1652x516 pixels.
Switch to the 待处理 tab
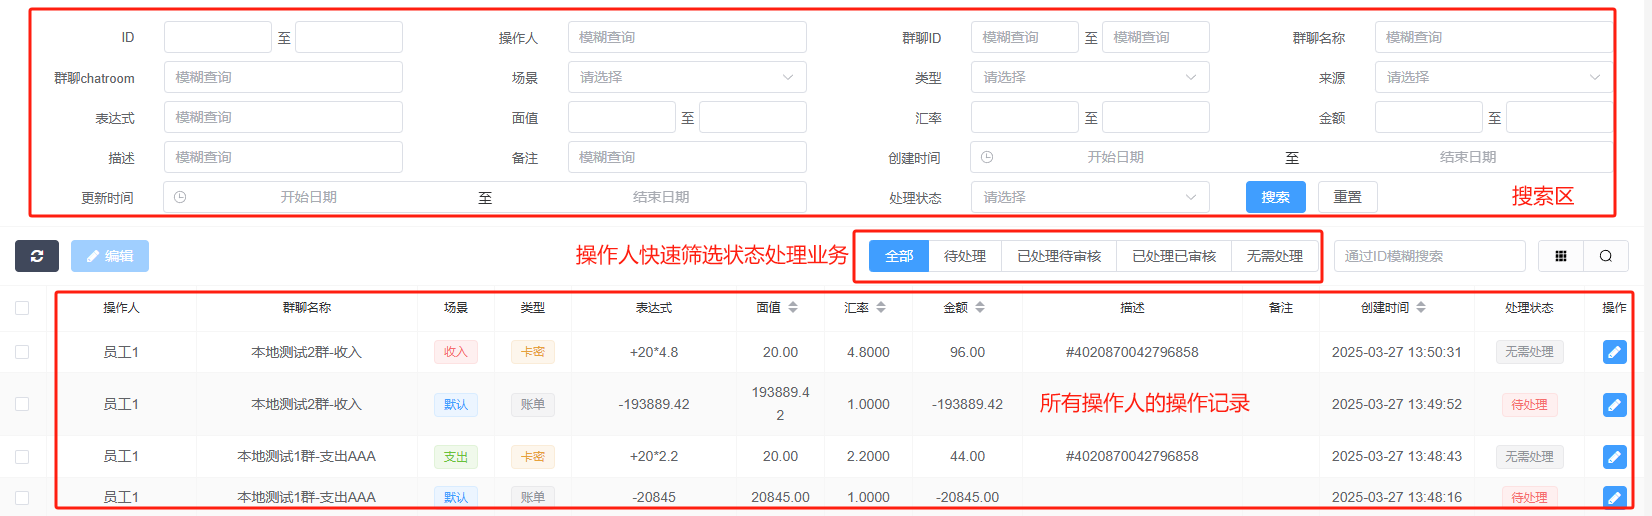coord(964,256)
